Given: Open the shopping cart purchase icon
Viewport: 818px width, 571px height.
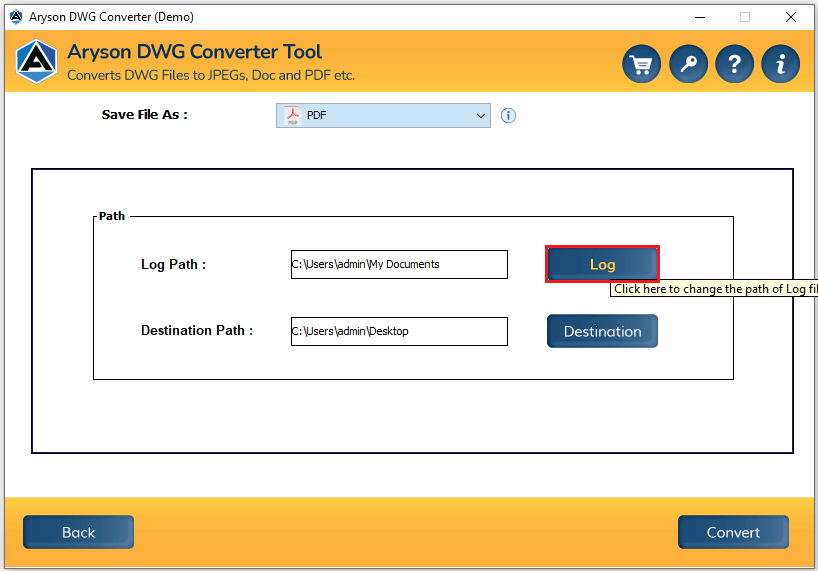Looking at the screenshot, I should (641, 64).
